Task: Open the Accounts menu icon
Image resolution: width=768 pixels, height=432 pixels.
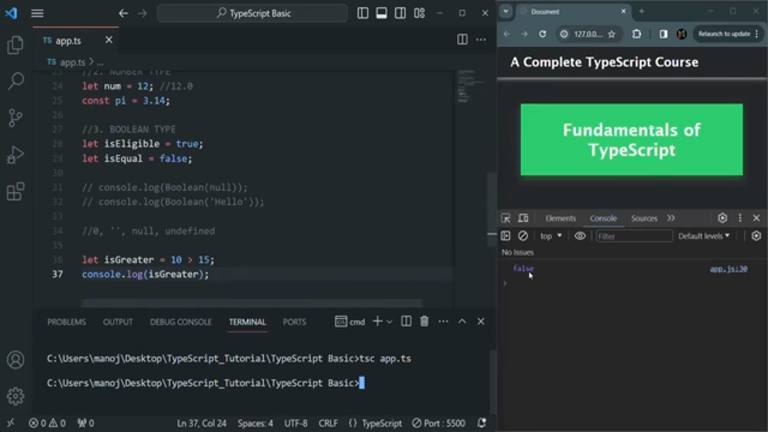Action: pos(15,360)
